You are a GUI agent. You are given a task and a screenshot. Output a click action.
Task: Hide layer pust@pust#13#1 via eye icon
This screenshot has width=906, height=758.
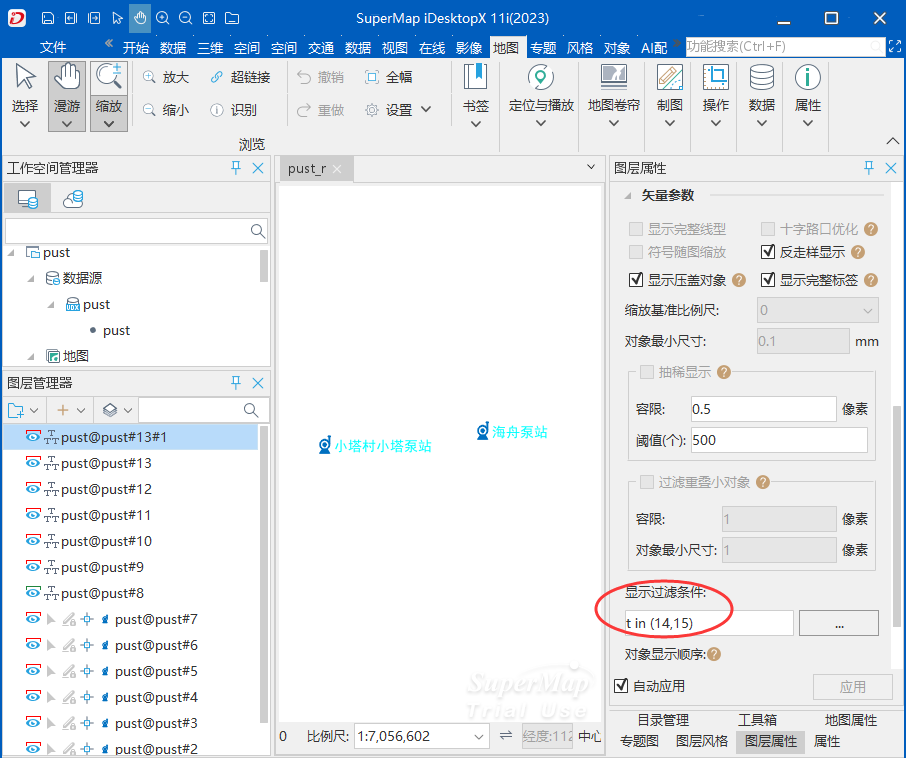click(33, 437)
